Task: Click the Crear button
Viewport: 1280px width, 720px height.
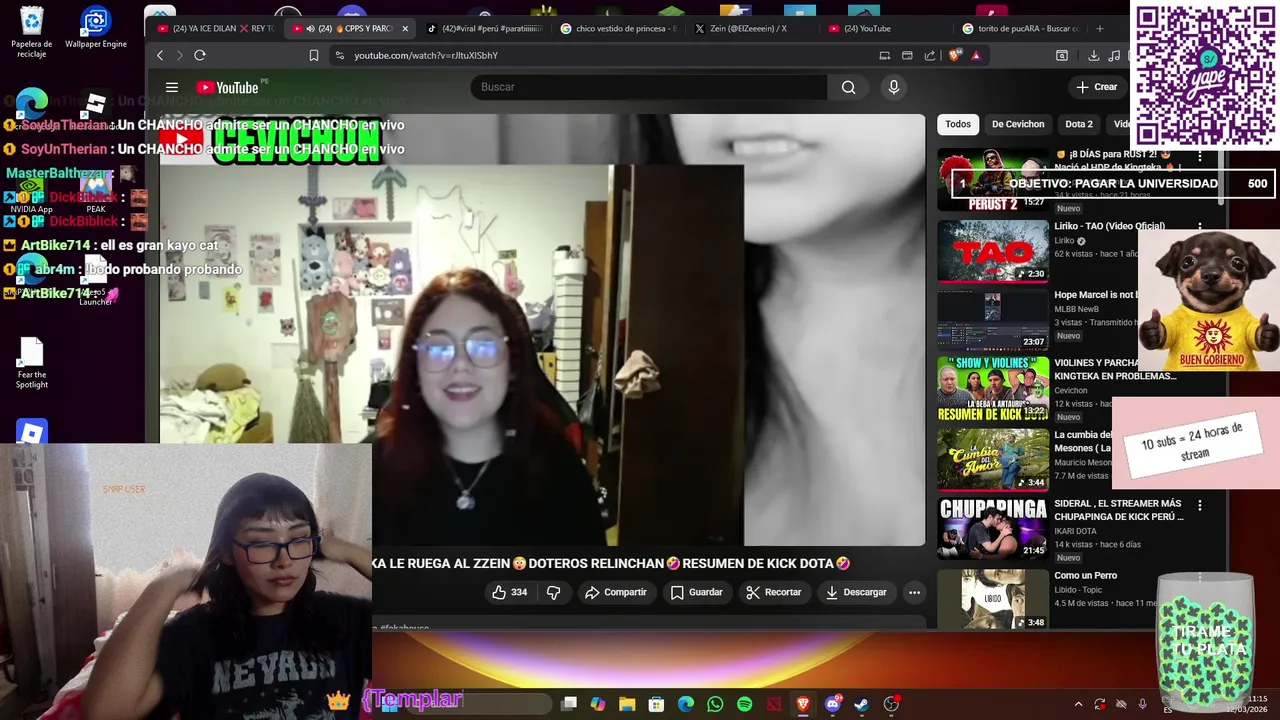Action: [1097, 87]
